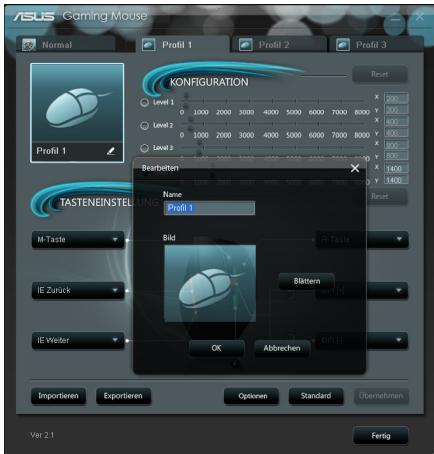Click the Übernehmen button
The width and height of the screenshot is (434, 454).
(381, 396)
